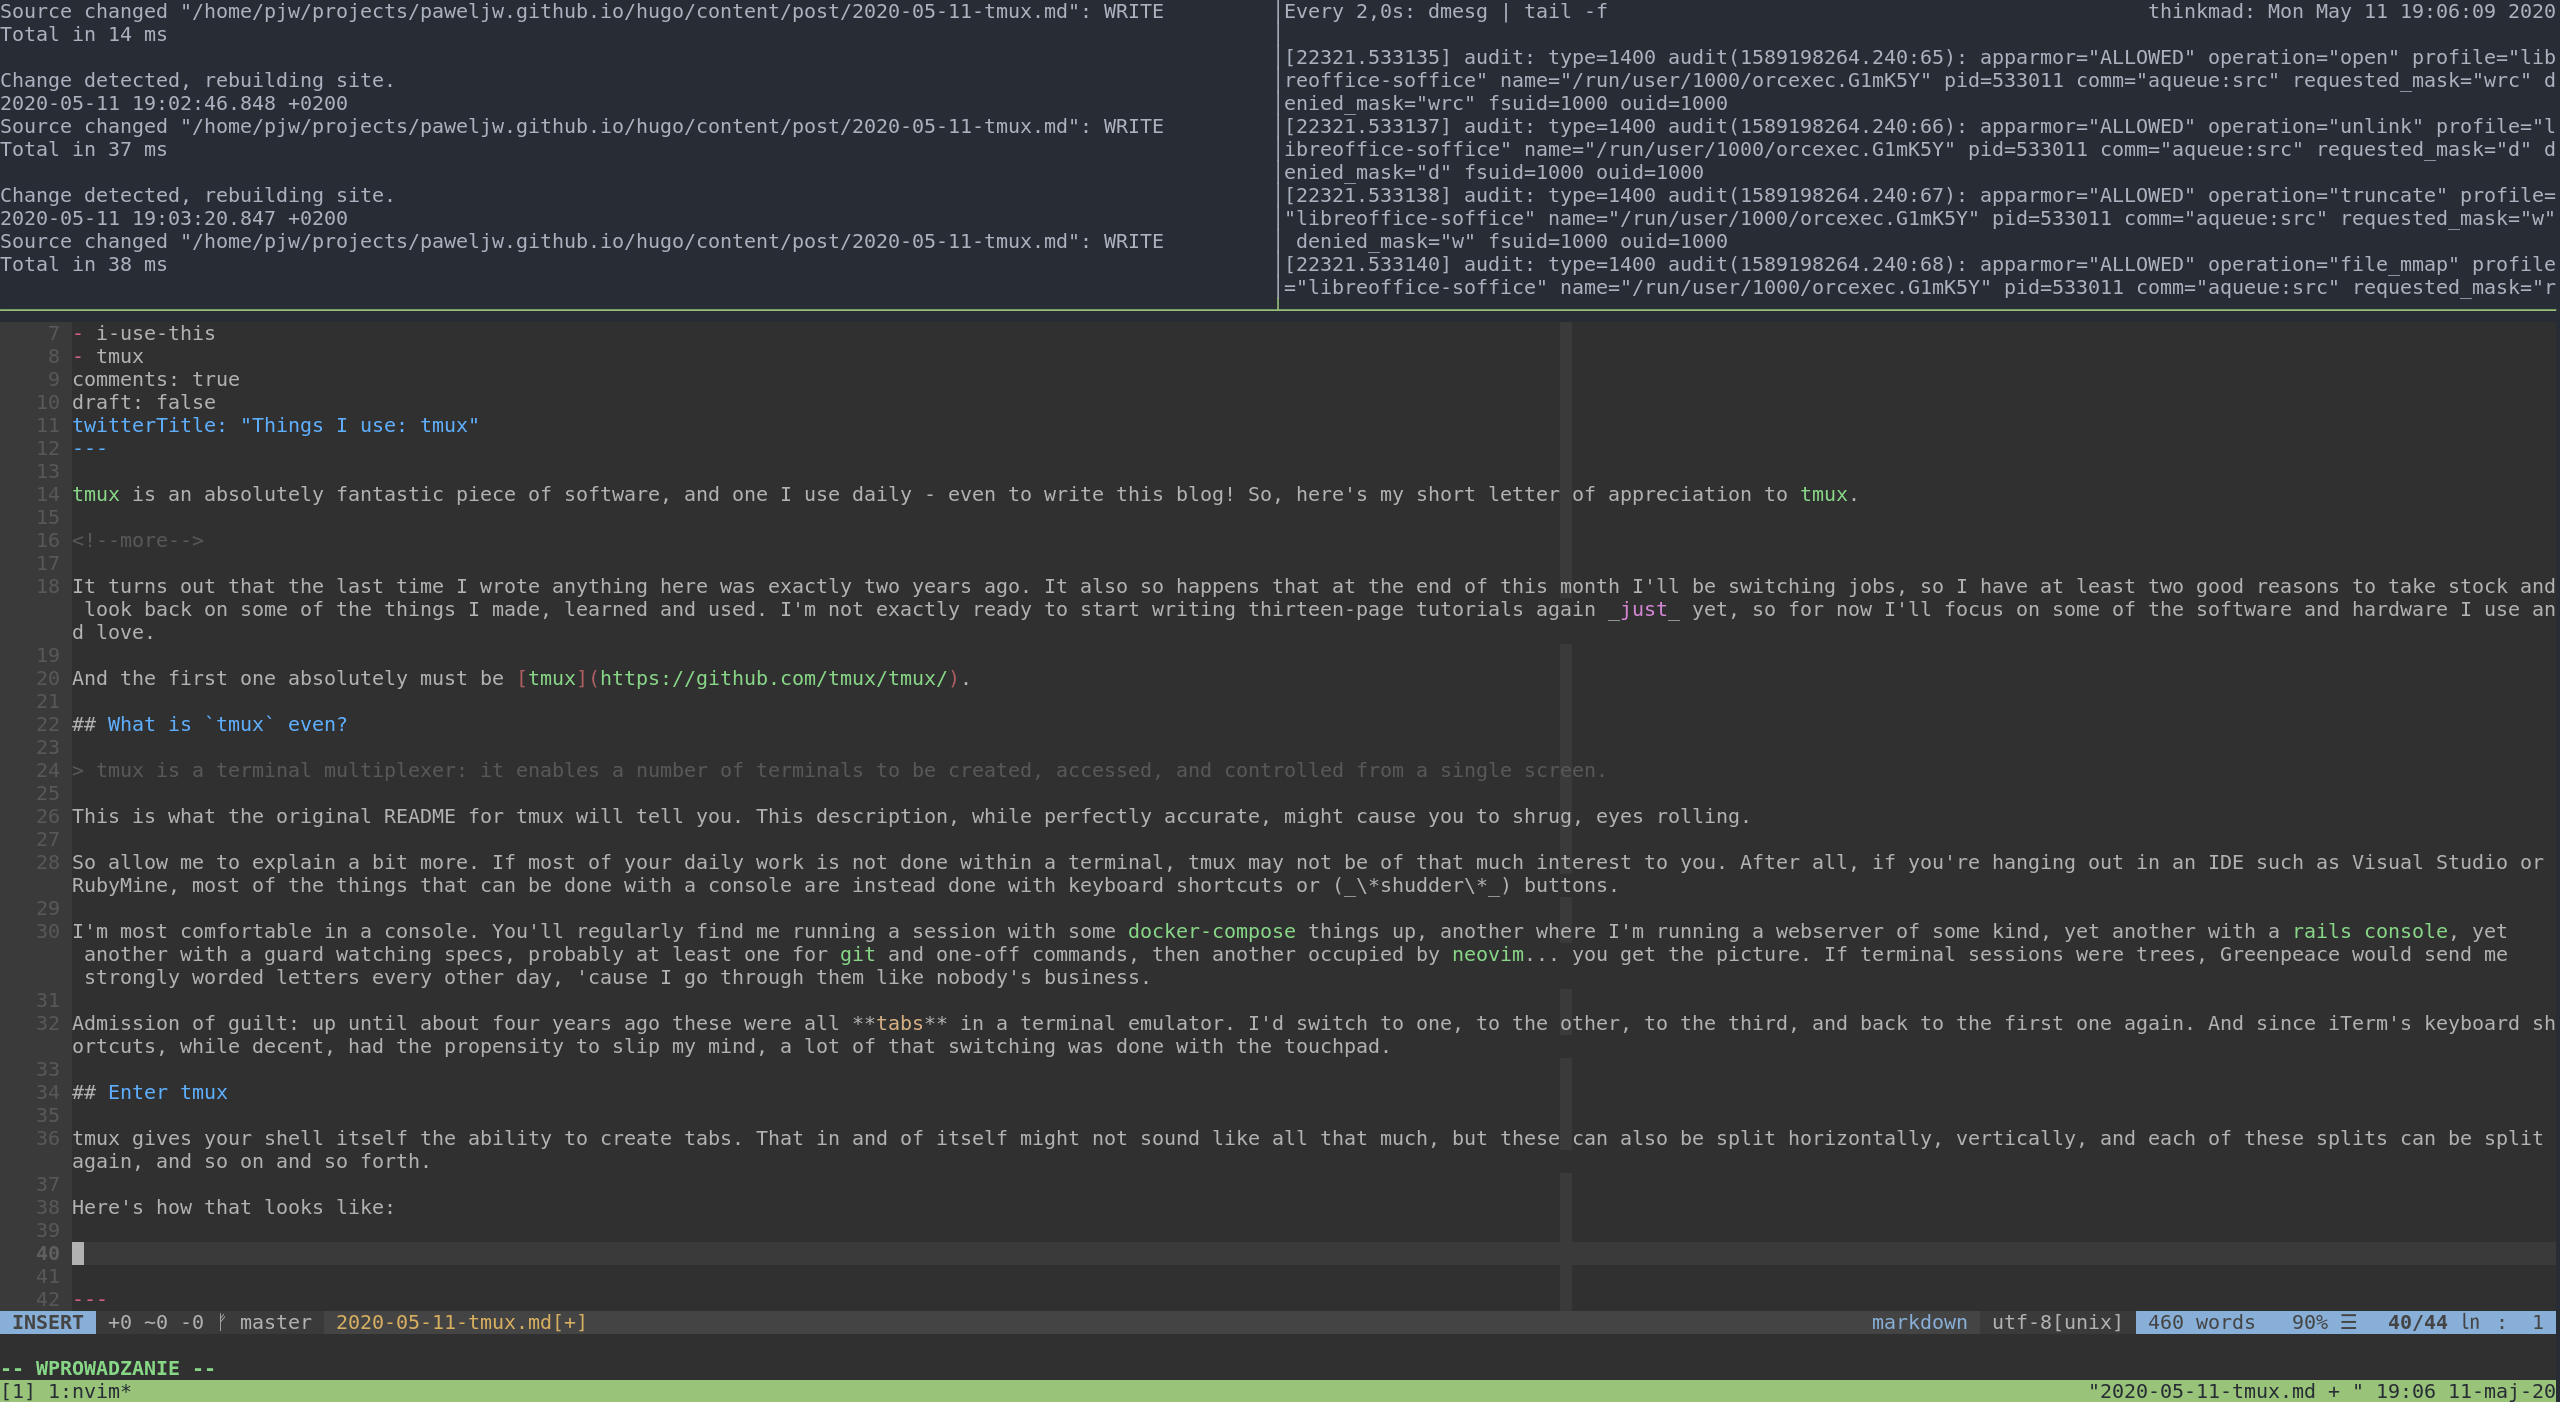The height and width of the screenshot is (1402, 2560).
Task: Click the git branch icon before master
Action: [x=222, y=1322]
